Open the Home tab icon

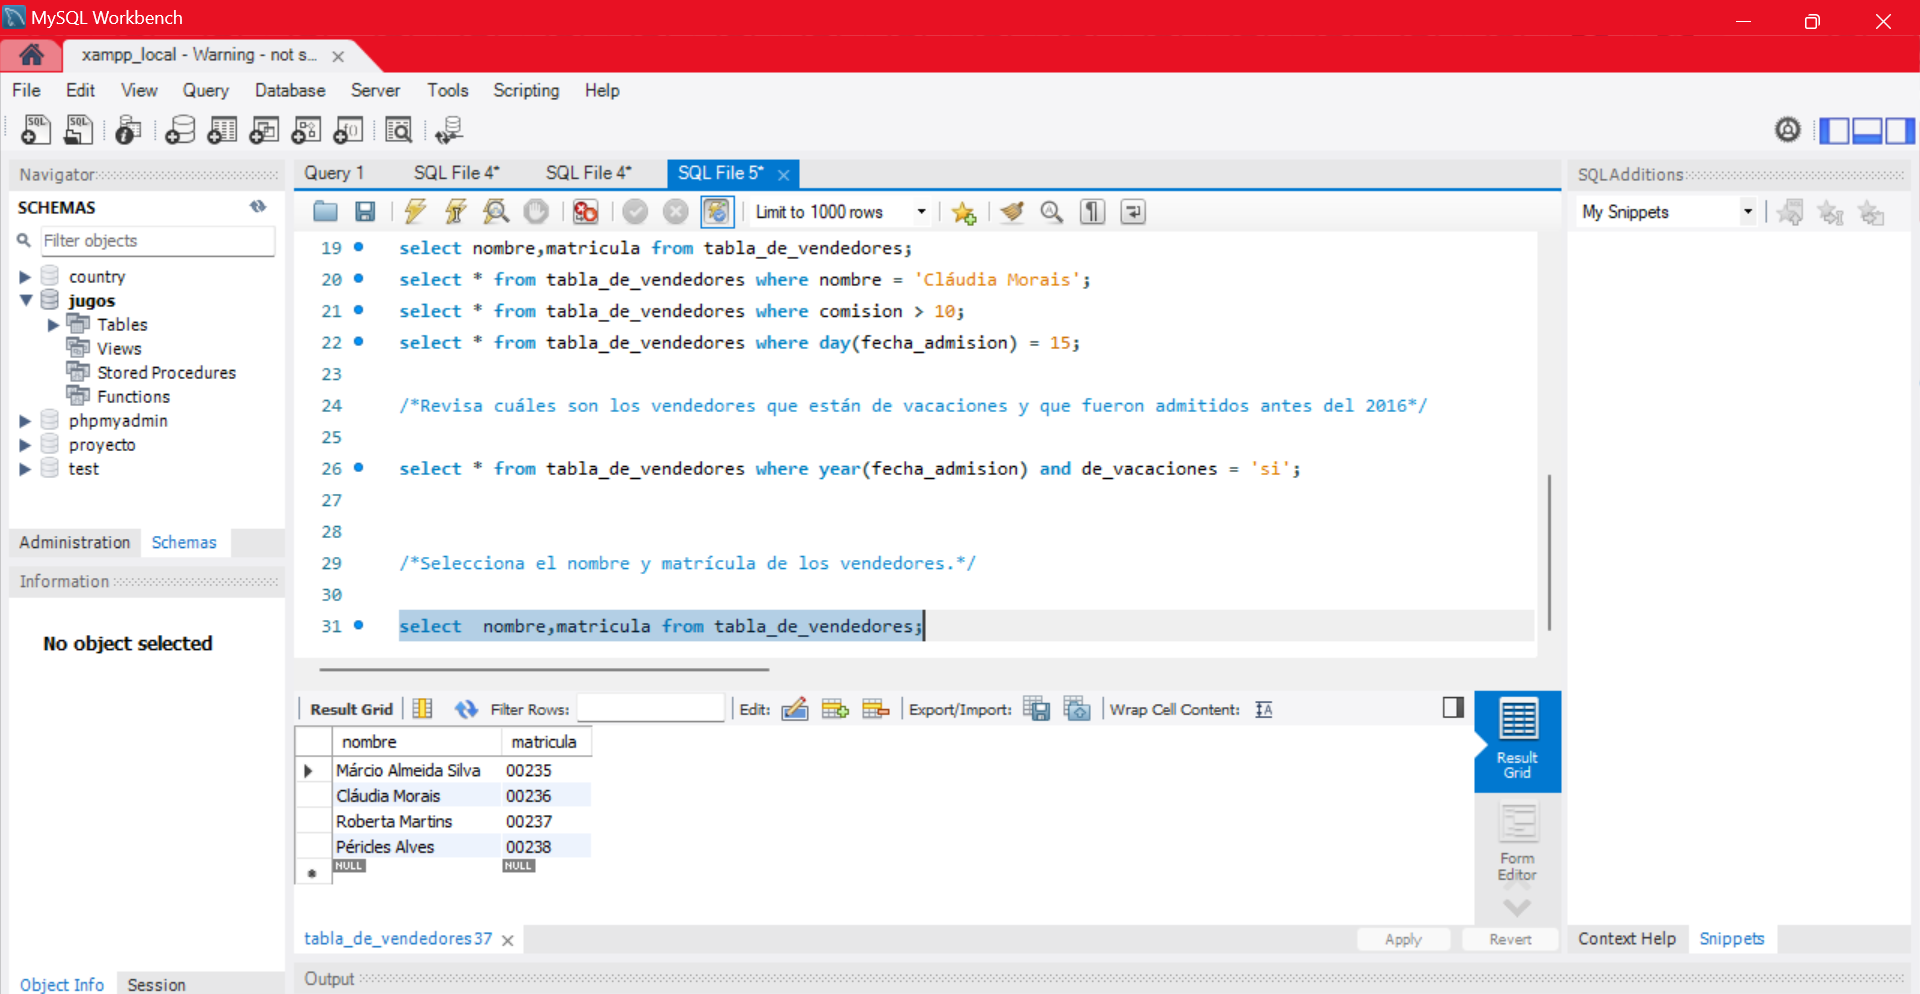click(31, 55)
